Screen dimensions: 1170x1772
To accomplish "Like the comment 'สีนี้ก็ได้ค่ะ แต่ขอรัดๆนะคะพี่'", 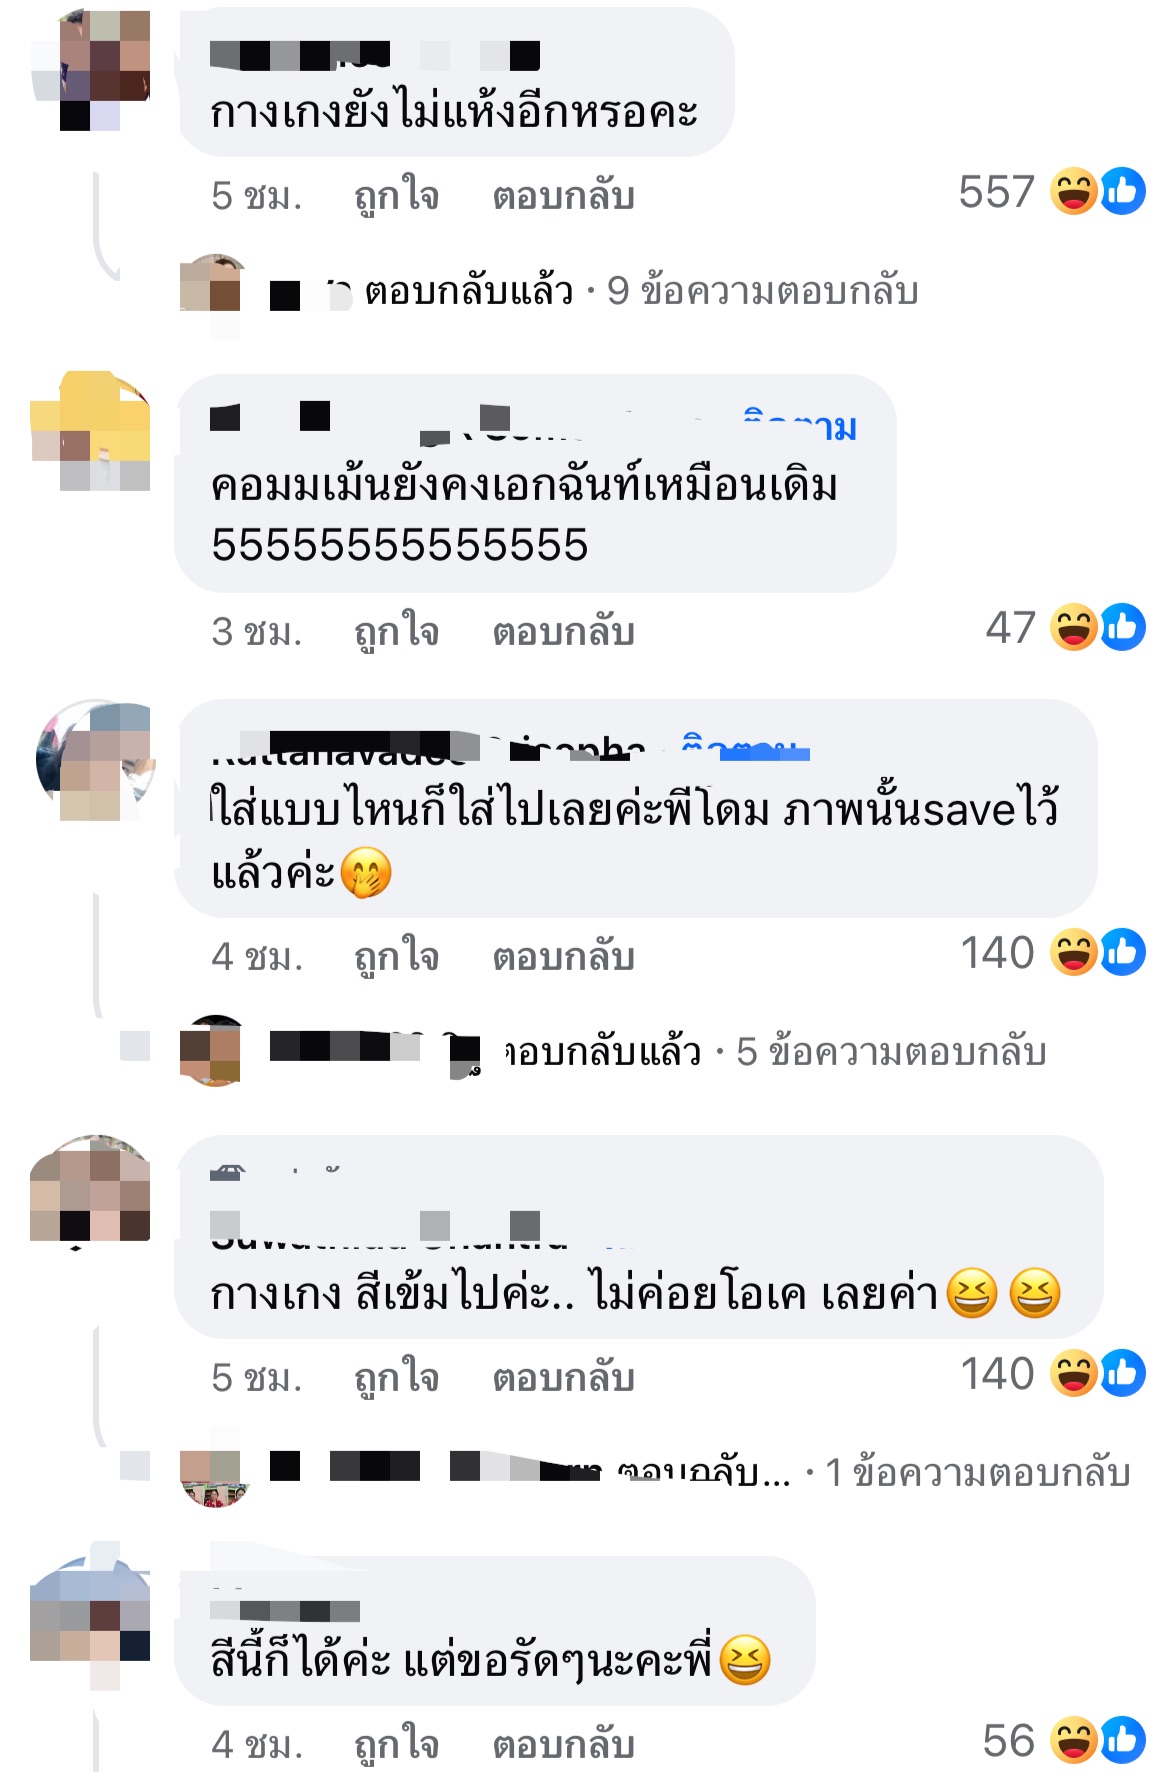I will pyautogui.click(x=397, y=1744).
